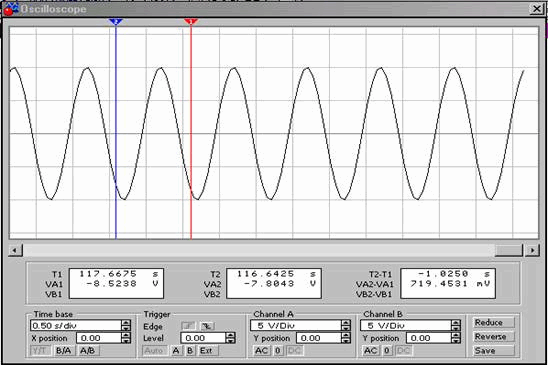Click the left scroll arrow under the waveform

point(15,250)
